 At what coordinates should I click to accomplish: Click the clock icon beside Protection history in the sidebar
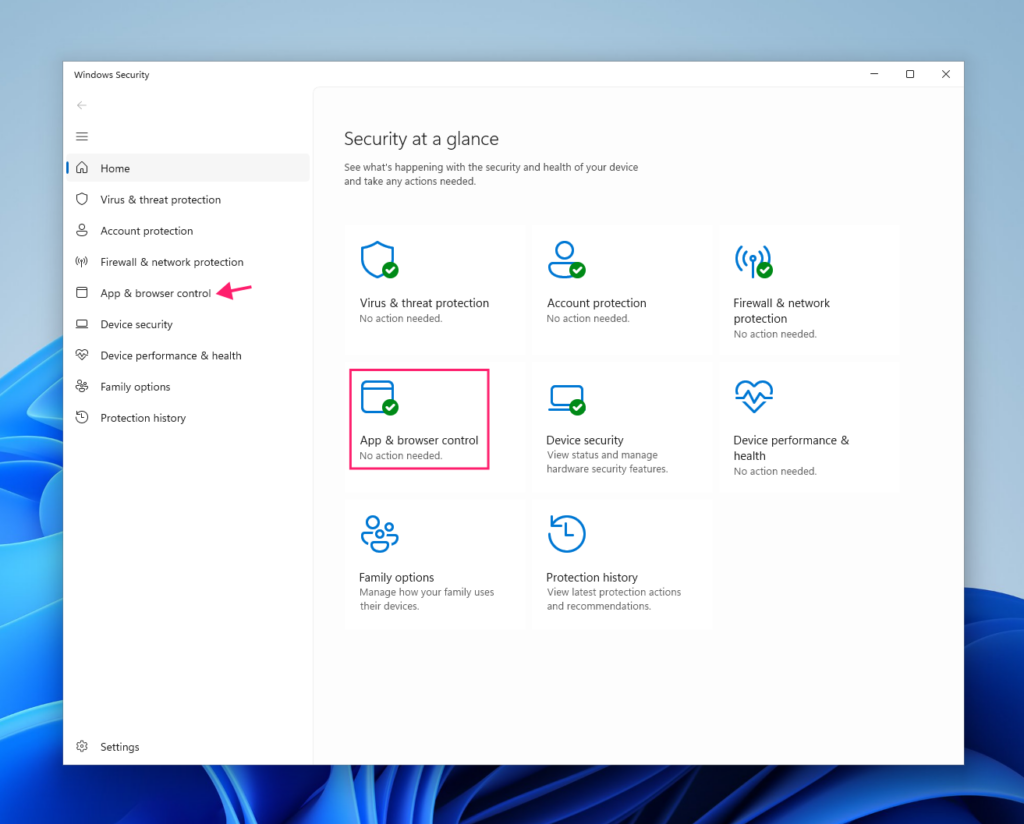(82, 417)
